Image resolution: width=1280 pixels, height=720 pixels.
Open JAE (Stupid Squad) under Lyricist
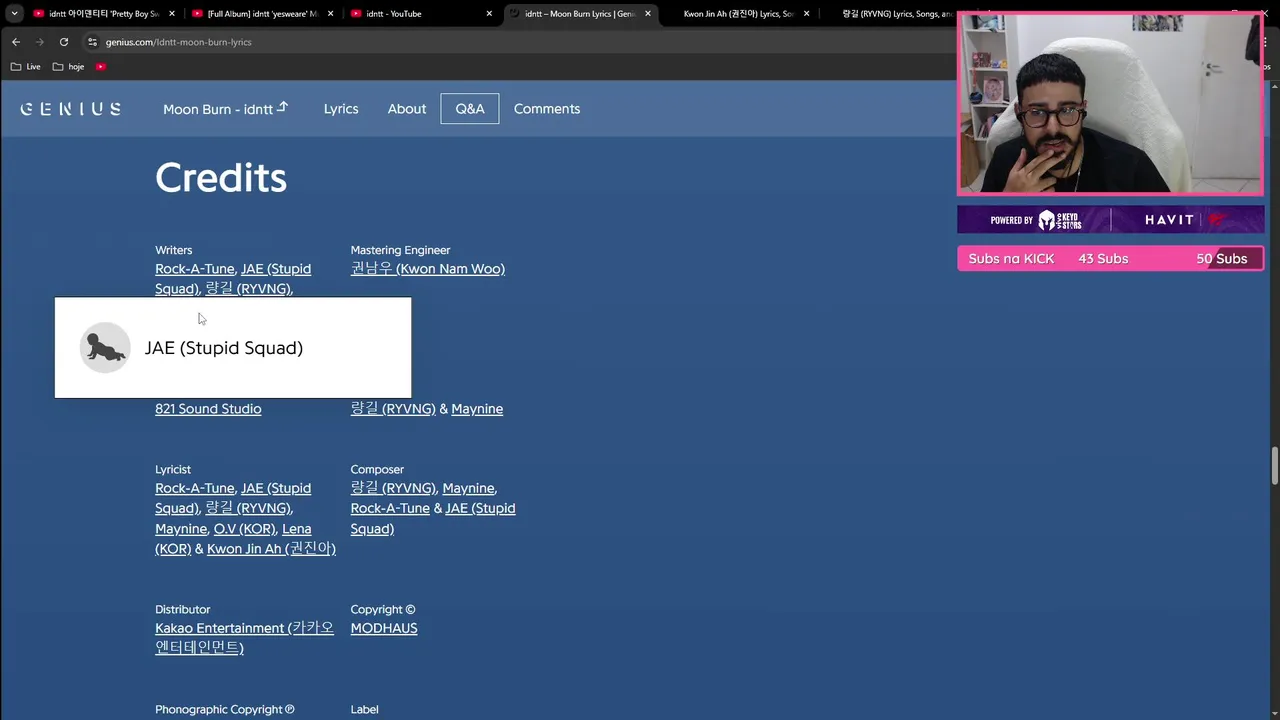tap(276, 488)
